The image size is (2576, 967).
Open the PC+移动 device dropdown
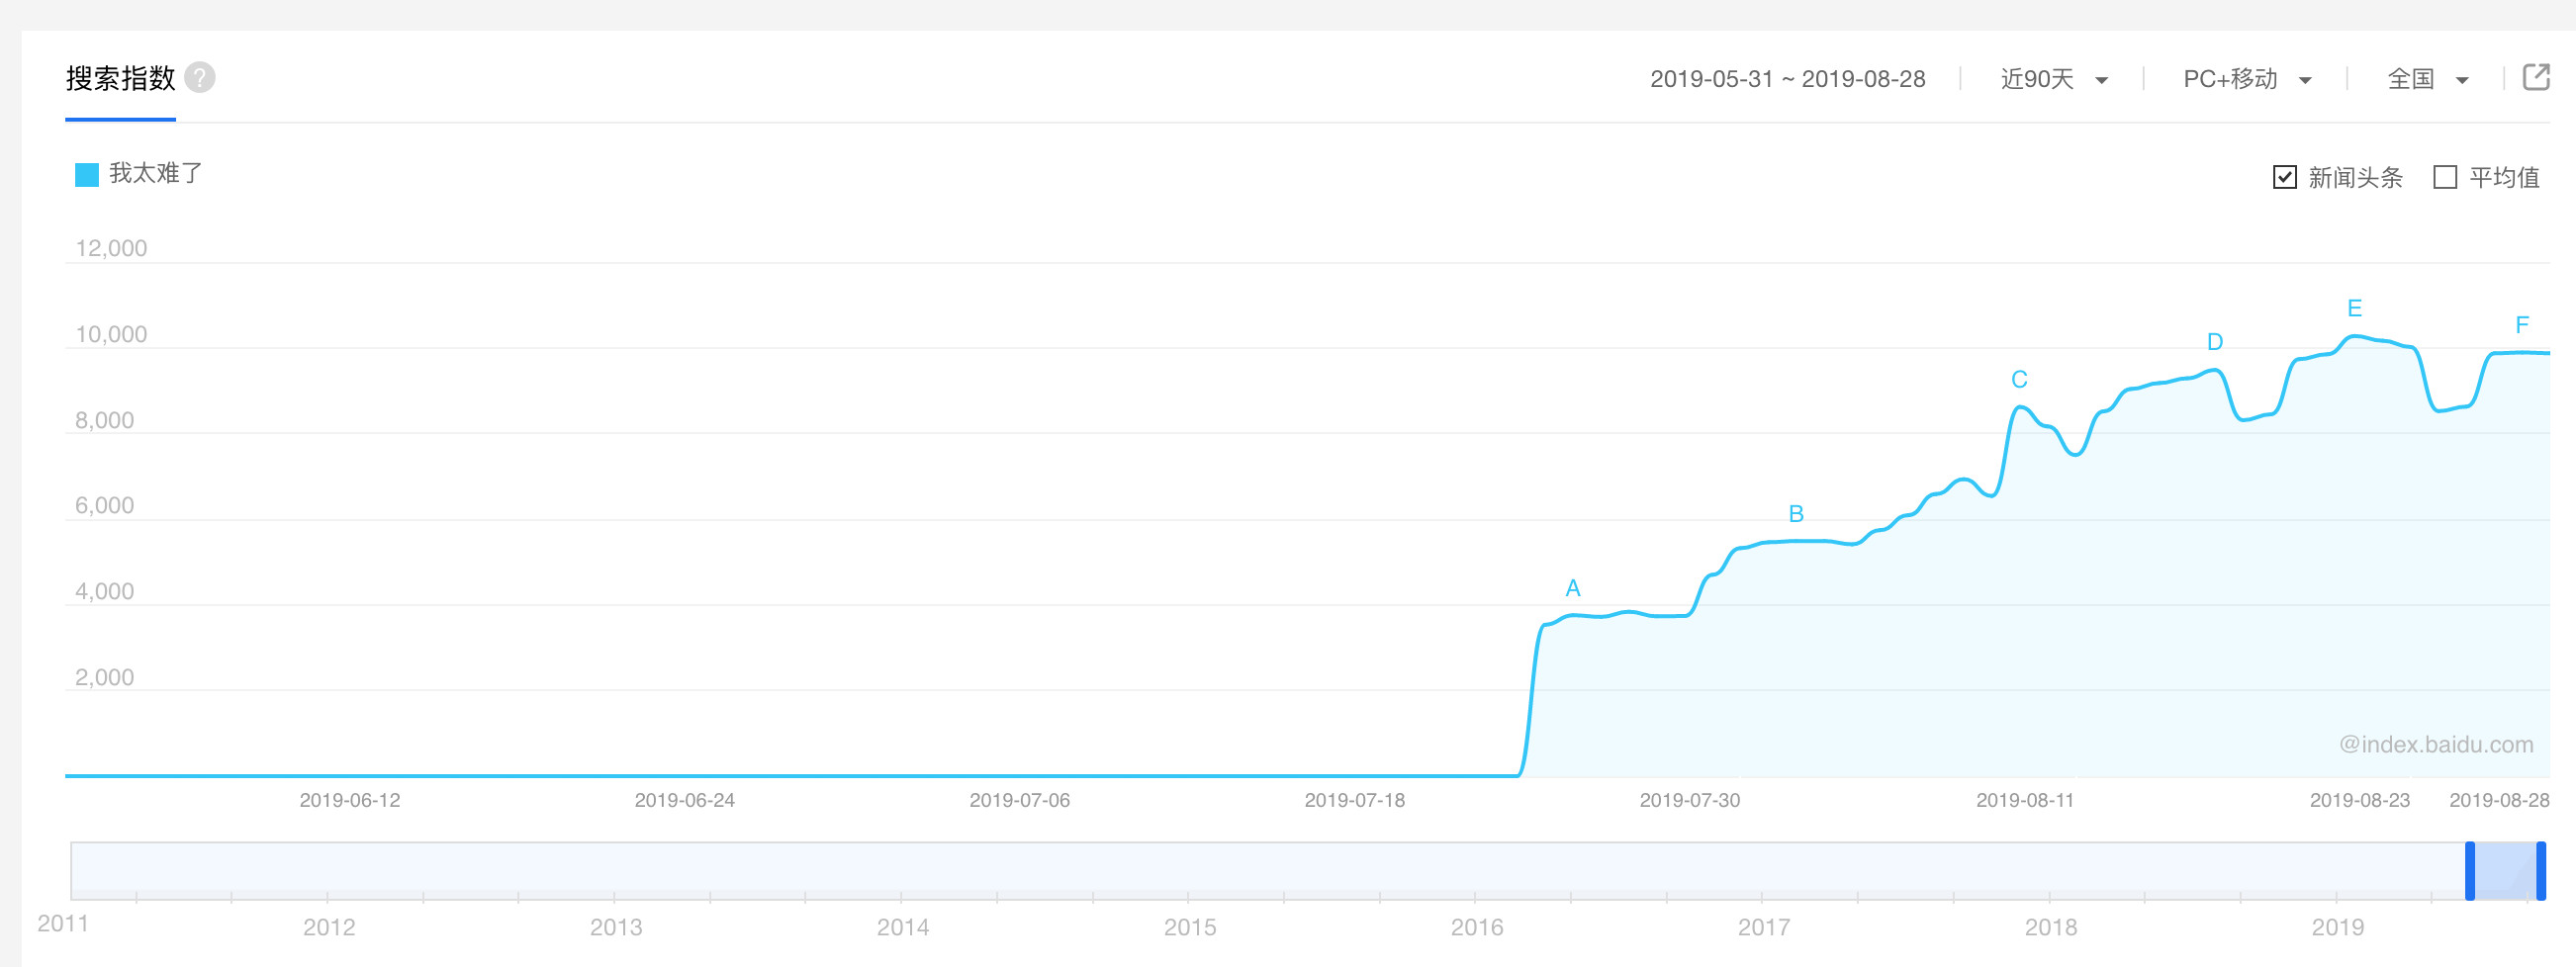2246,79
